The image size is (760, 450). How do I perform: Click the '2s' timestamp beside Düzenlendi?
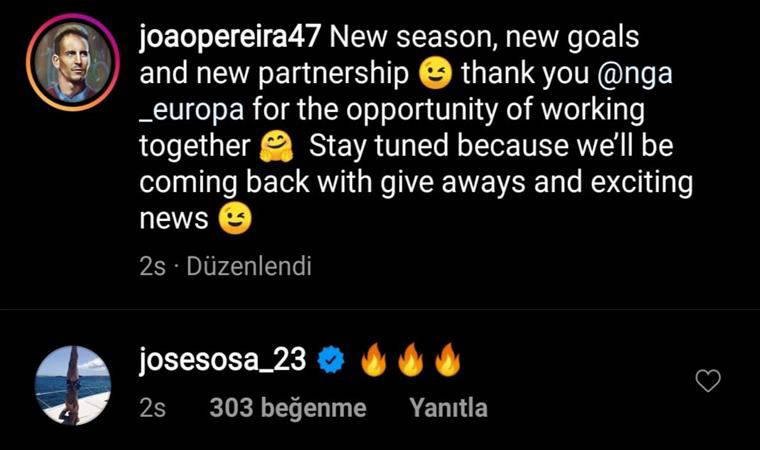coord(153,266)
